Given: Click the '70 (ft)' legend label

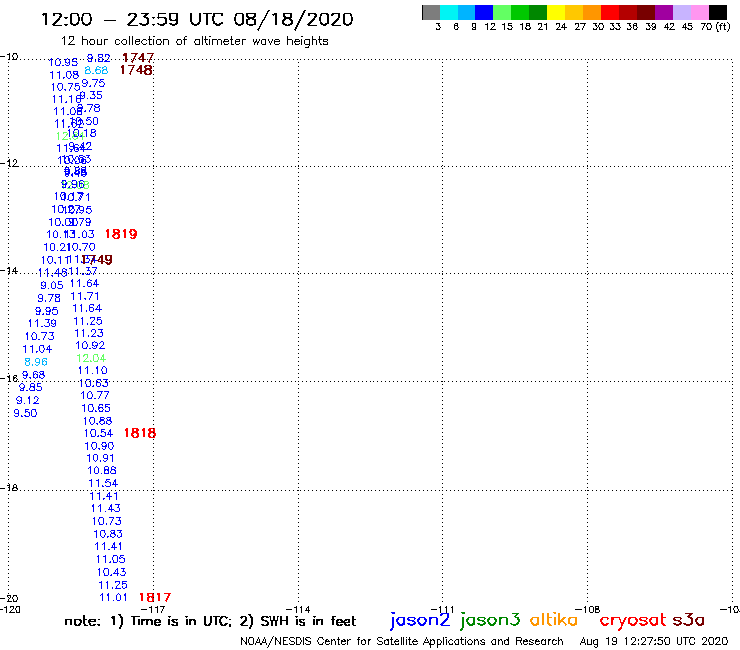Looking at the screenshot, I should pos(715,26).
